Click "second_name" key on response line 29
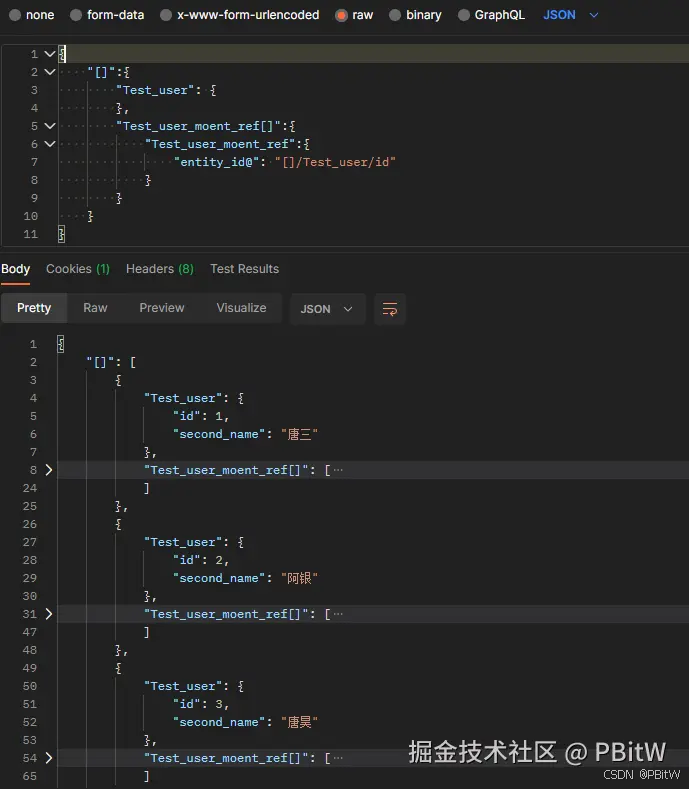This screenshot has height=789, width=689. click(x=219, y=578)
